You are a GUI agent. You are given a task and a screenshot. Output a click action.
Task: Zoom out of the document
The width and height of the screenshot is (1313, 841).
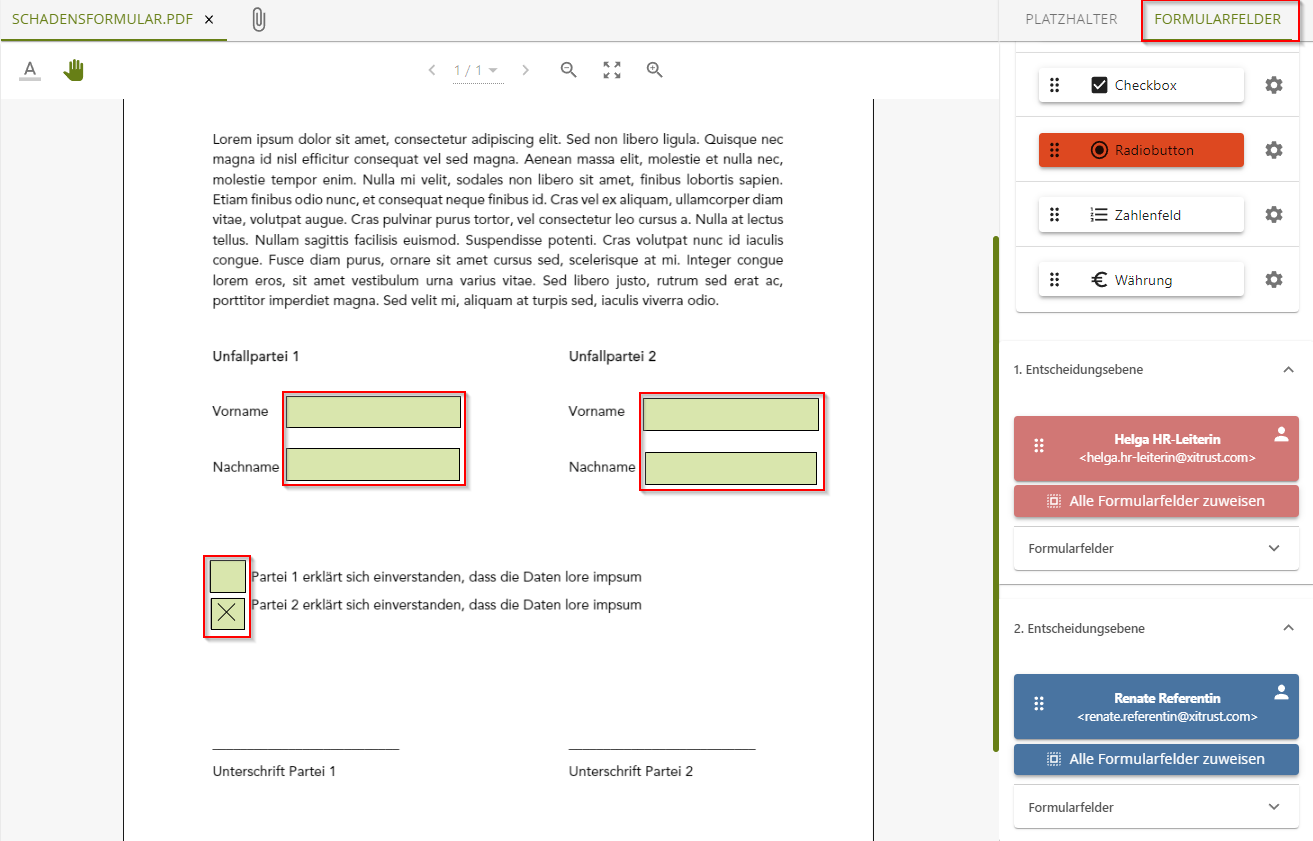[568, 70]
